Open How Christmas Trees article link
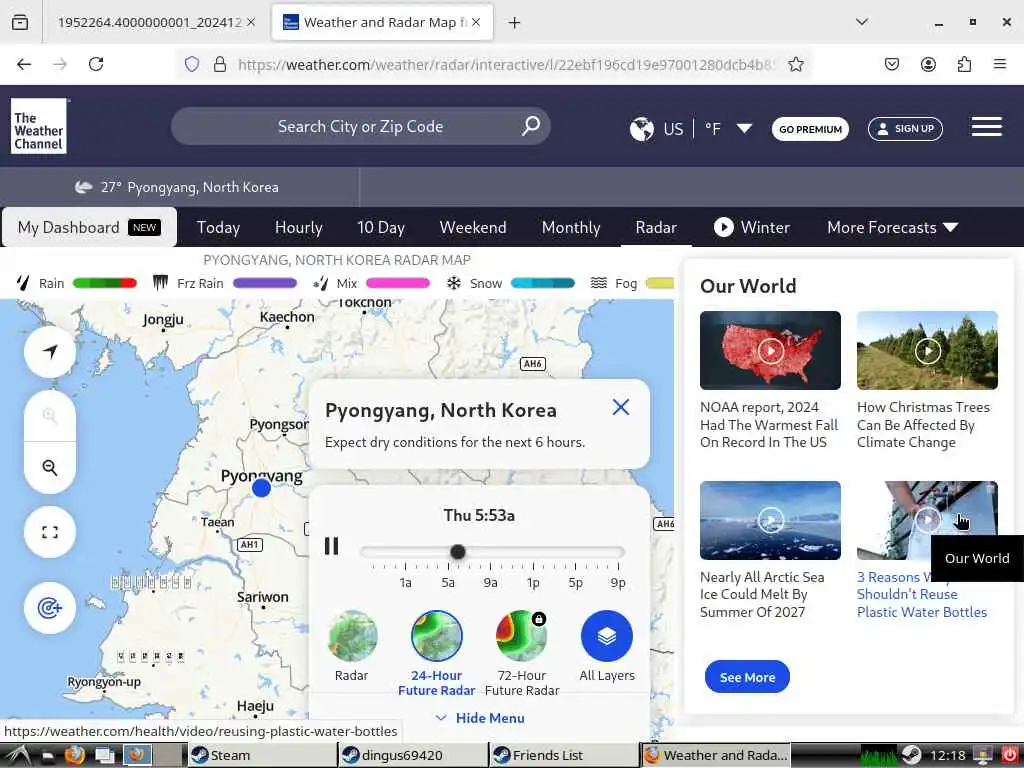Viewport: 1024px width, 768px height. (923, 424)
